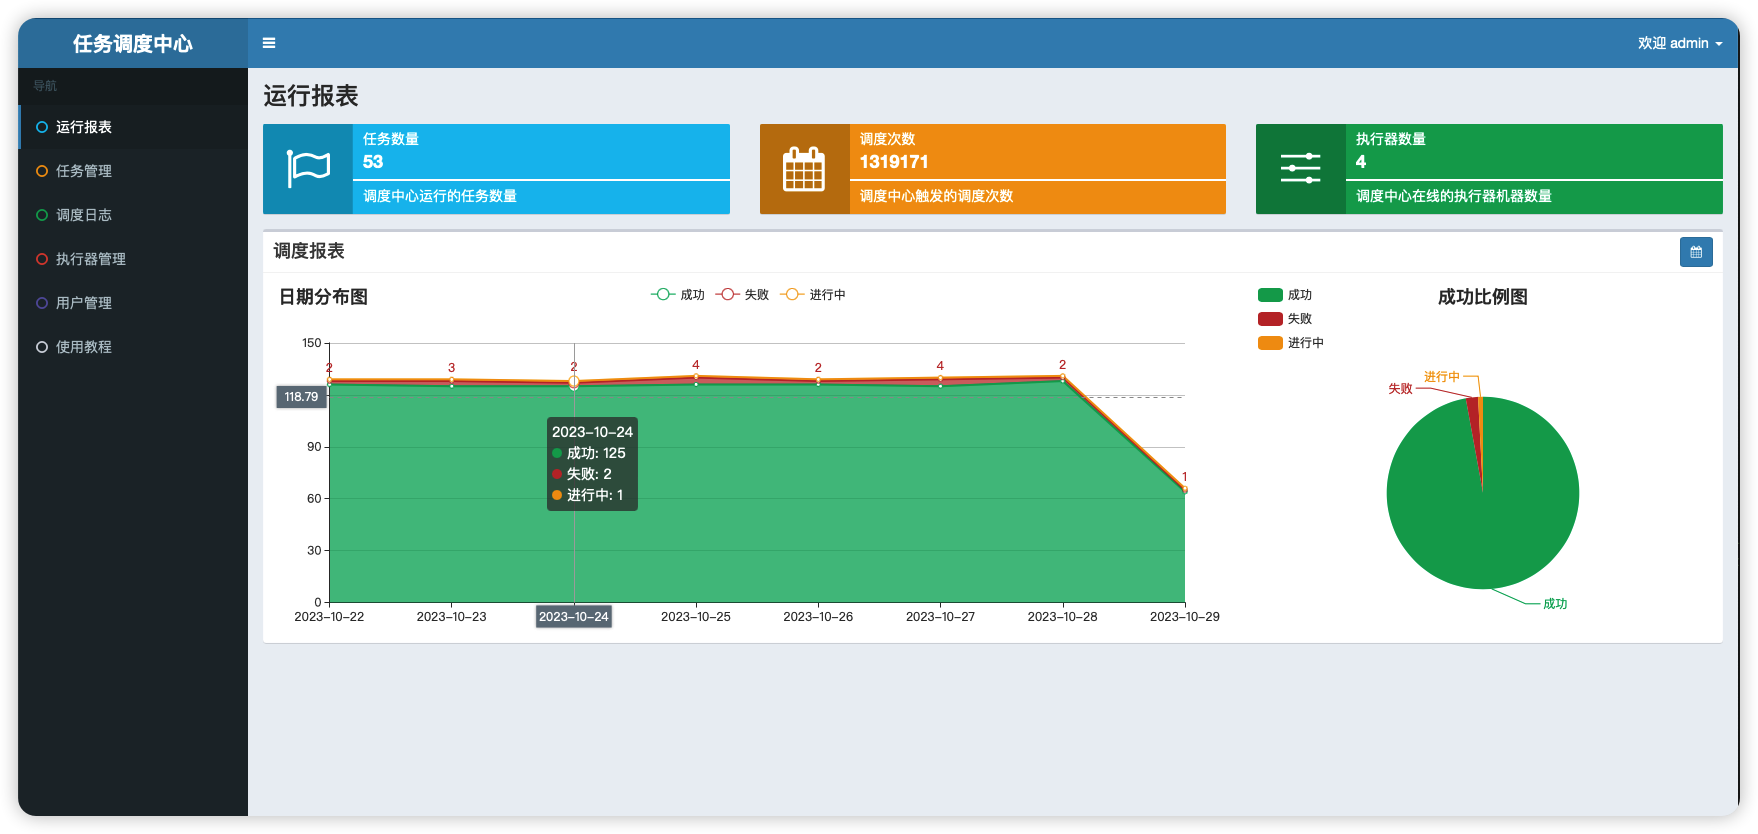Click 118.79 y-axis pointer label

click(301, 397)
